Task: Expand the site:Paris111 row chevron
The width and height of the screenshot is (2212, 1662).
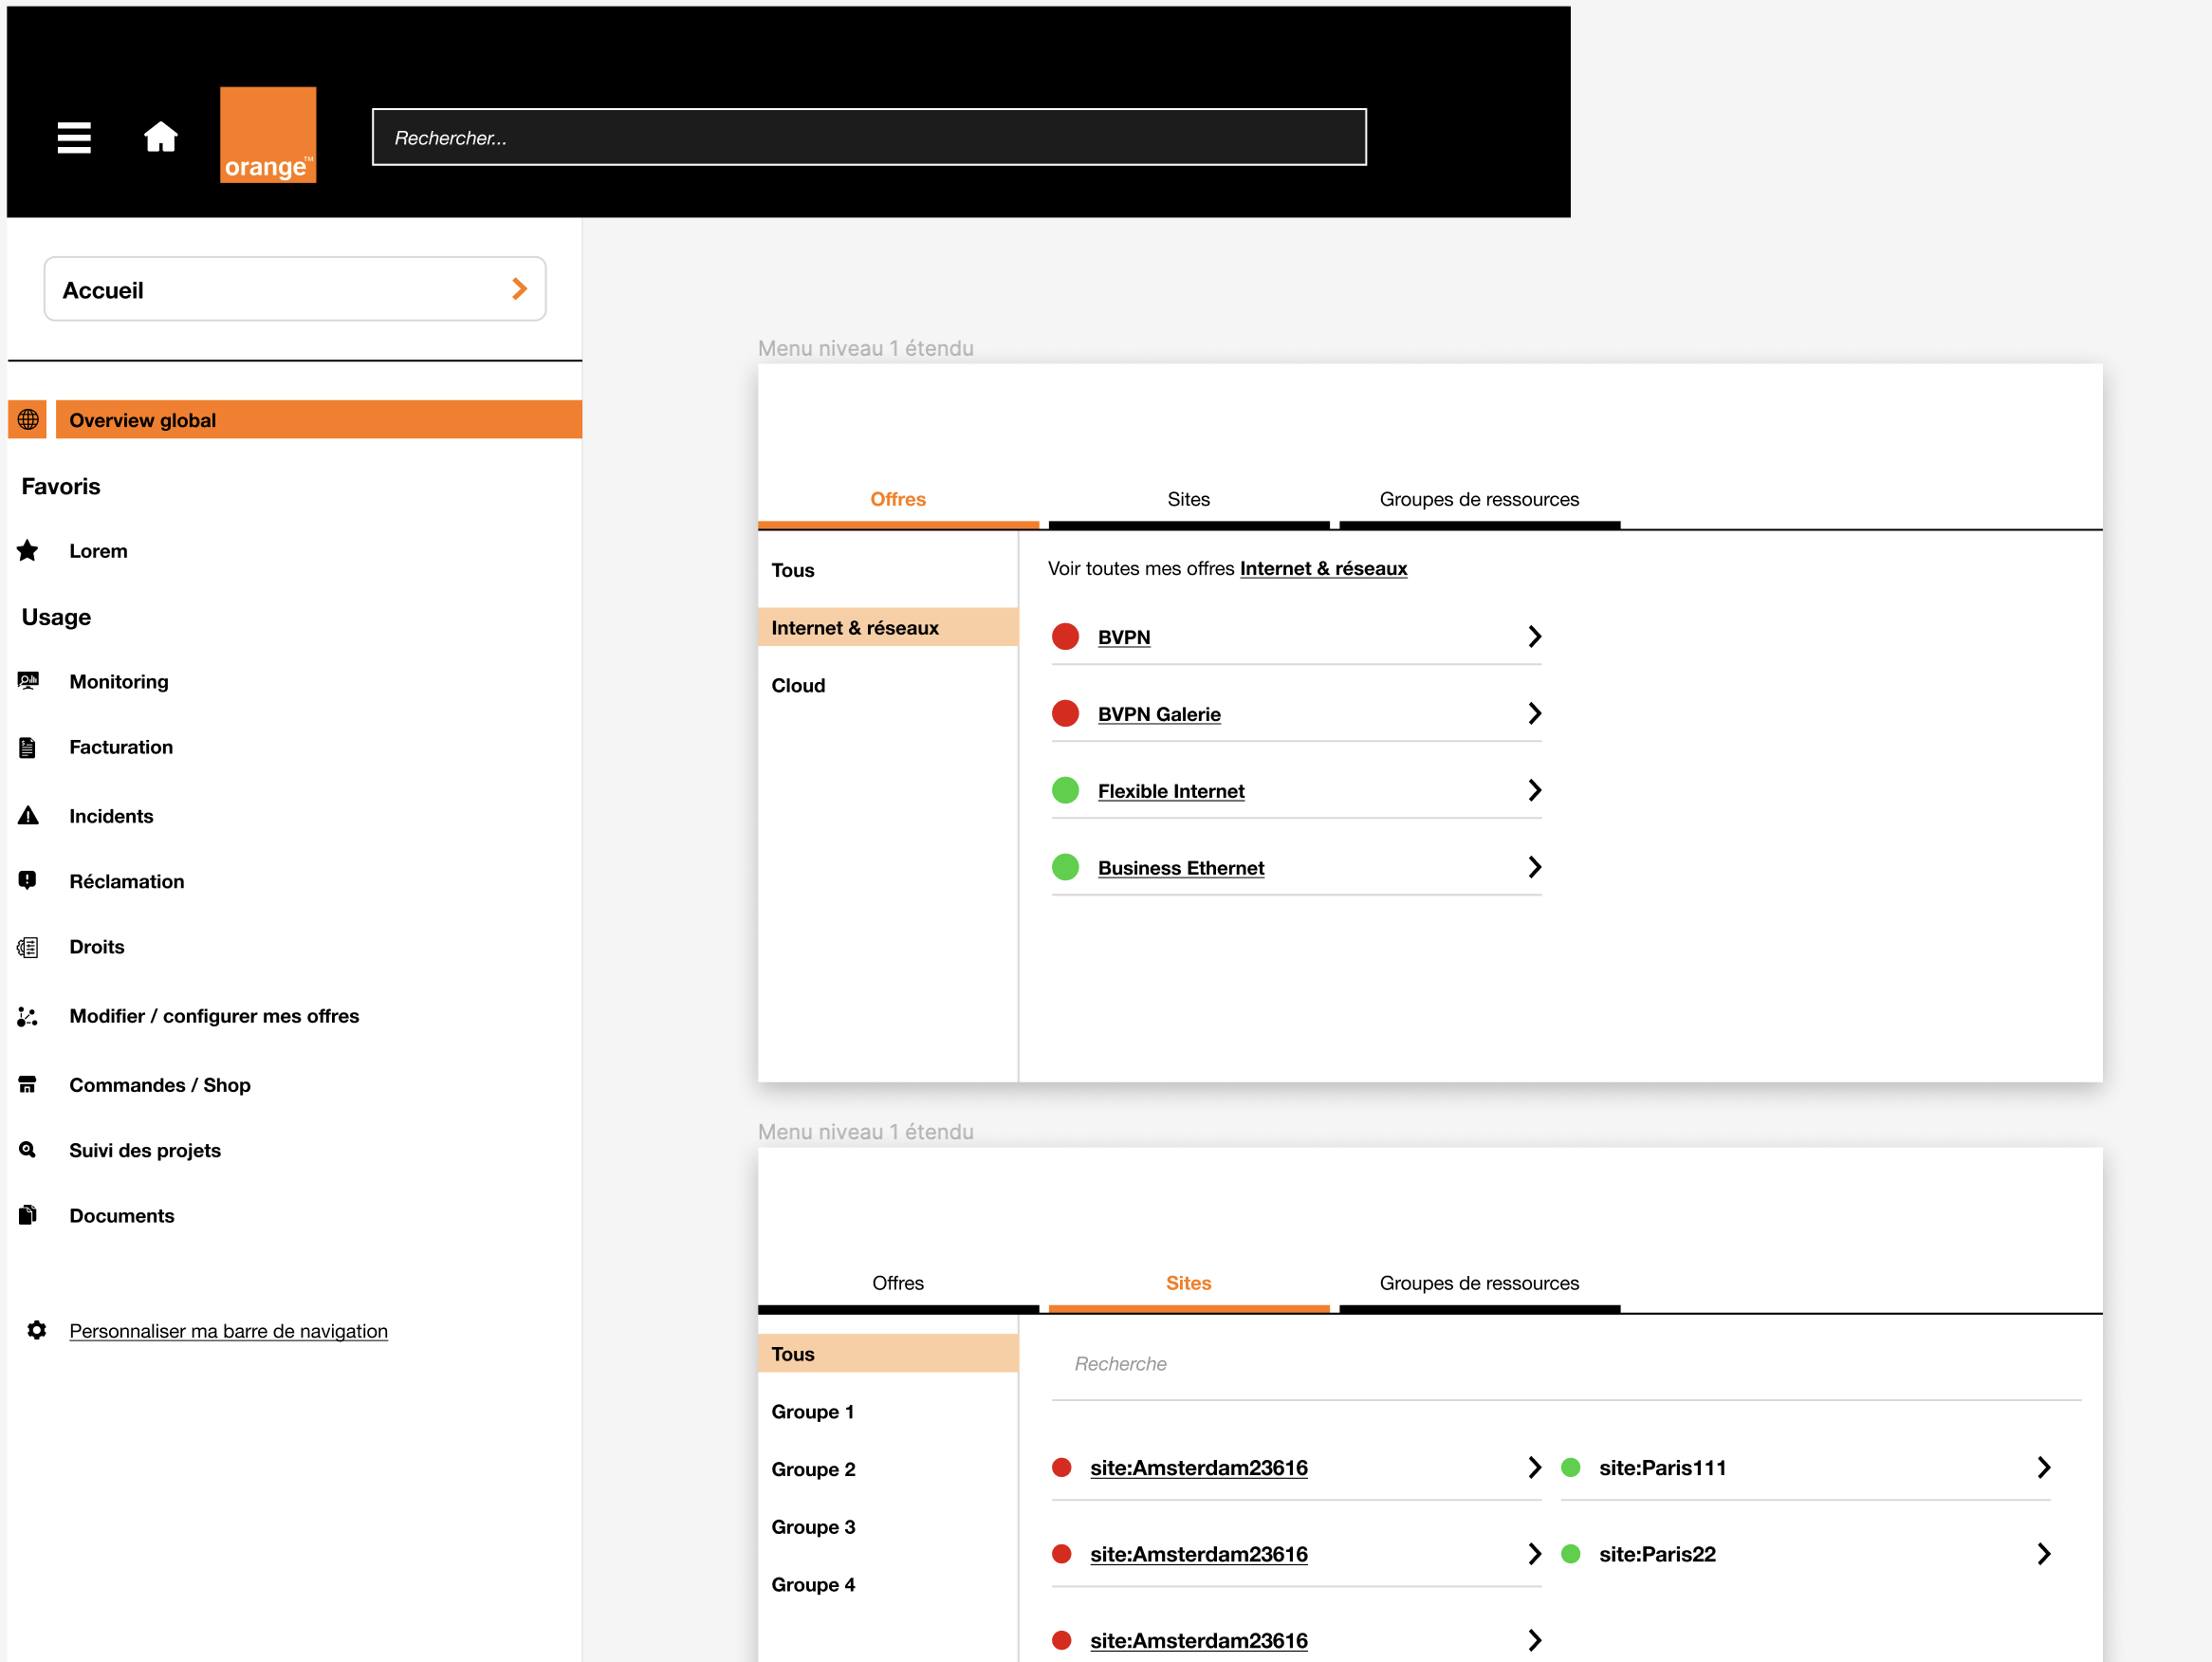Action: [x=2043, y=1467]
